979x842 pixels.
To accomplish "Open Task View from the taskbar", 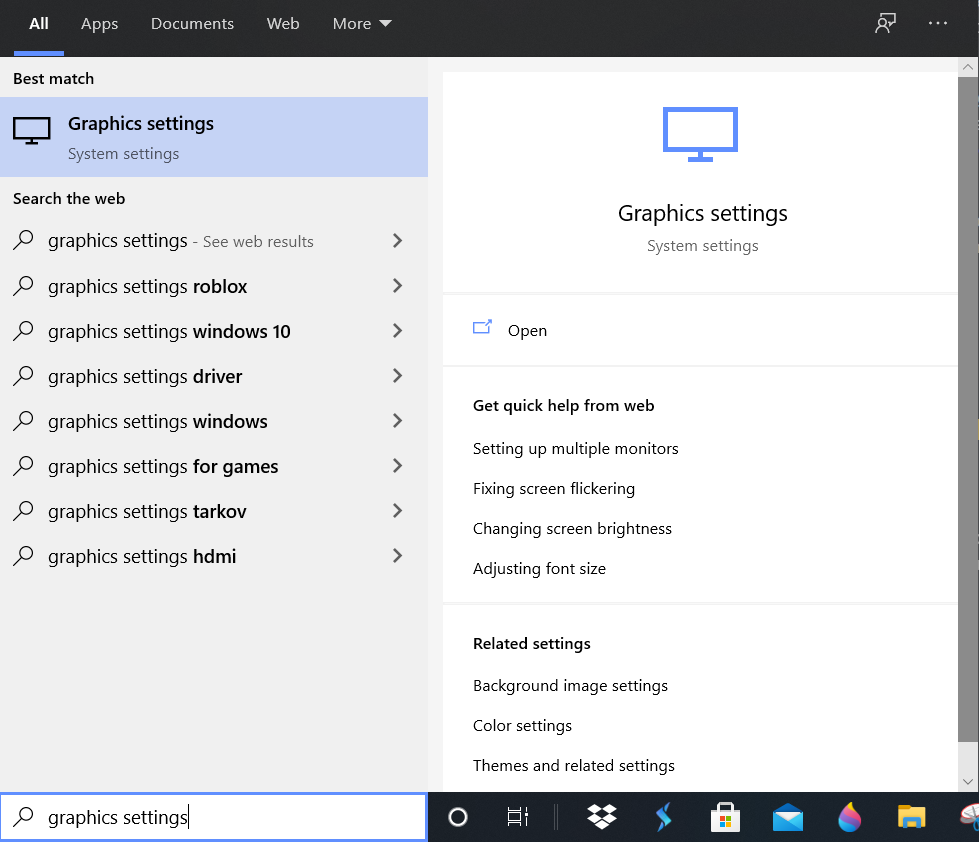I will pyautogui.click(x=517, y=817).
